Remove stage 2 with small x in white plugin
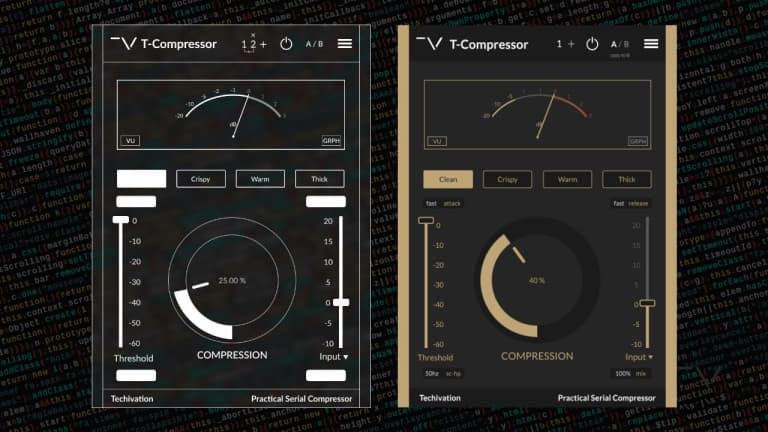This screenshot has height=432, width=768. 253,35
